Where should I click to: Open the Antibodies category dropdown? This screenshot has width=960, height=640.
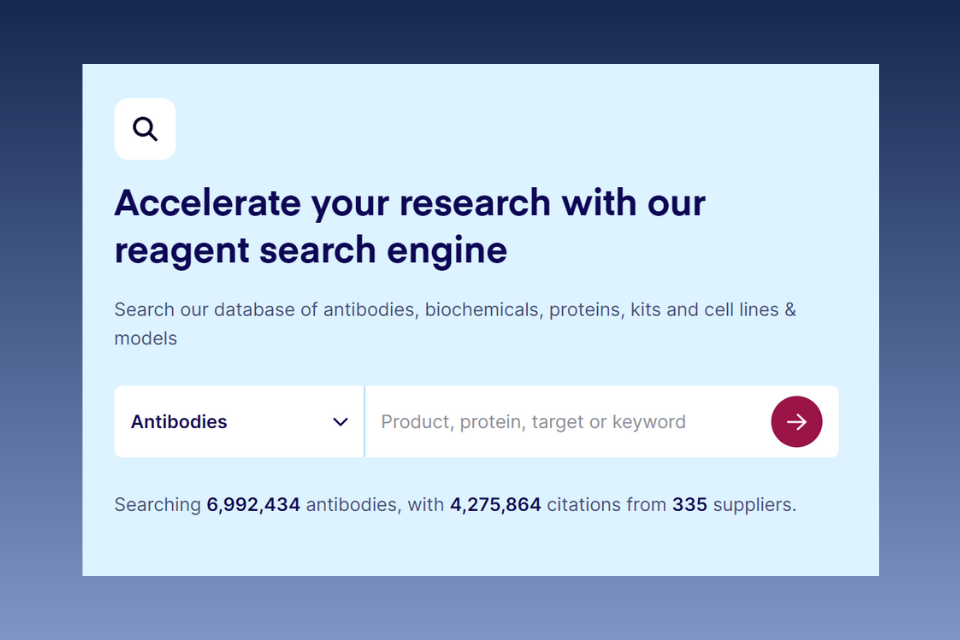239,421
